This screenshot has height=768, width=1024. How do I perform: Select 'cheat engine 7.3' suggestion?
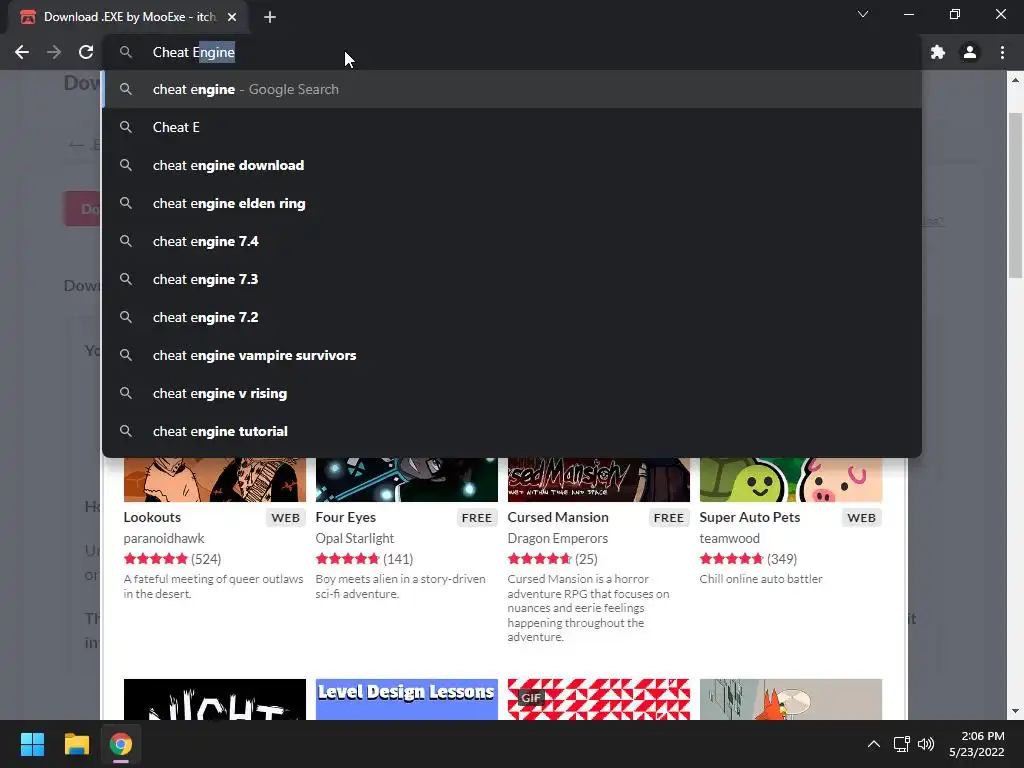(512, 279)
